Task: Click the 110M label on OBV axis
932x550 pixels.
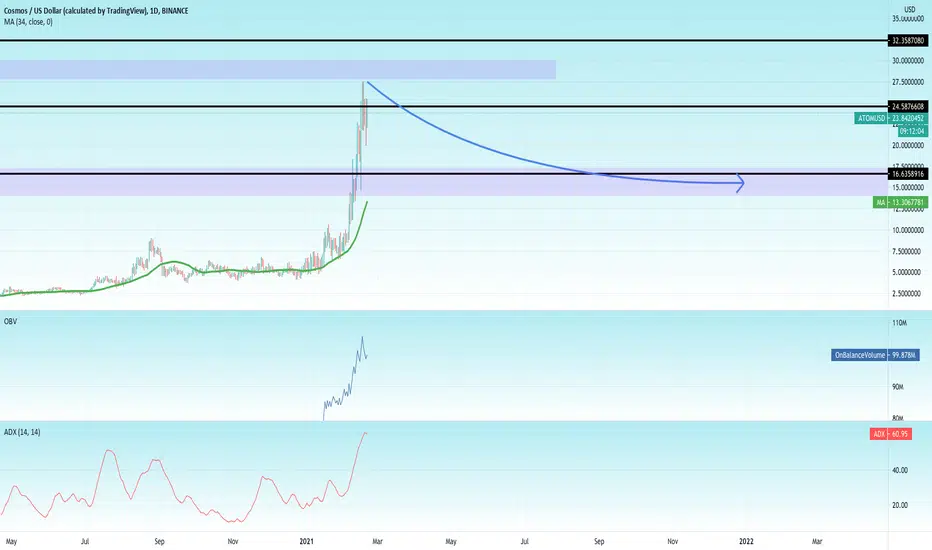Action: click(x=900, y=323)
